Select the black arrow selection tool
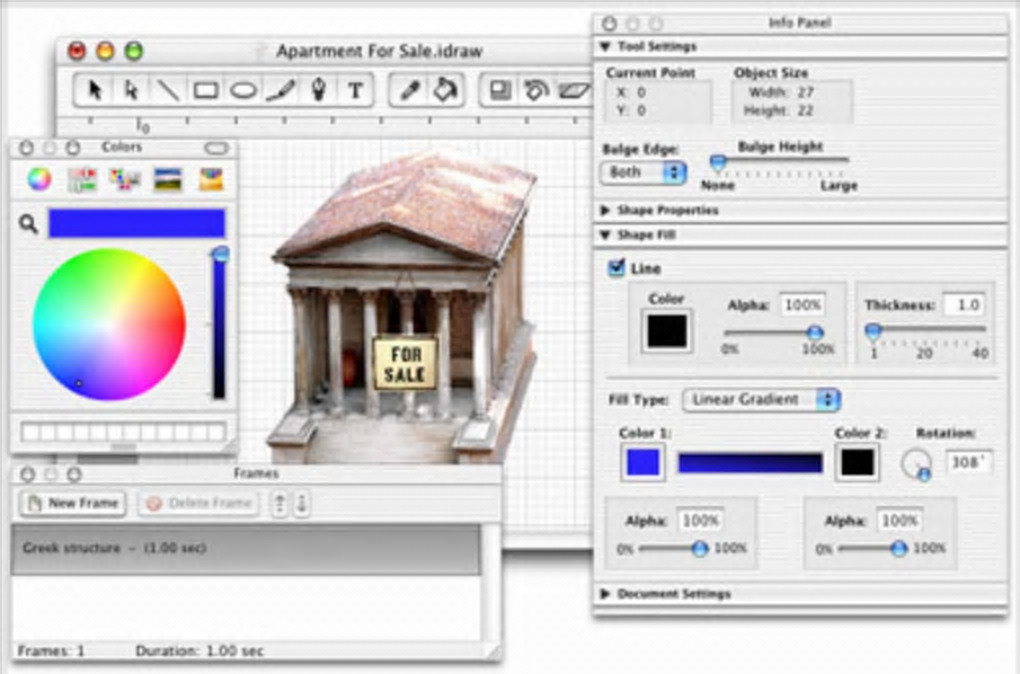Screen dimensions: 1020x674 pyautogui.click(x=95, y=90)
